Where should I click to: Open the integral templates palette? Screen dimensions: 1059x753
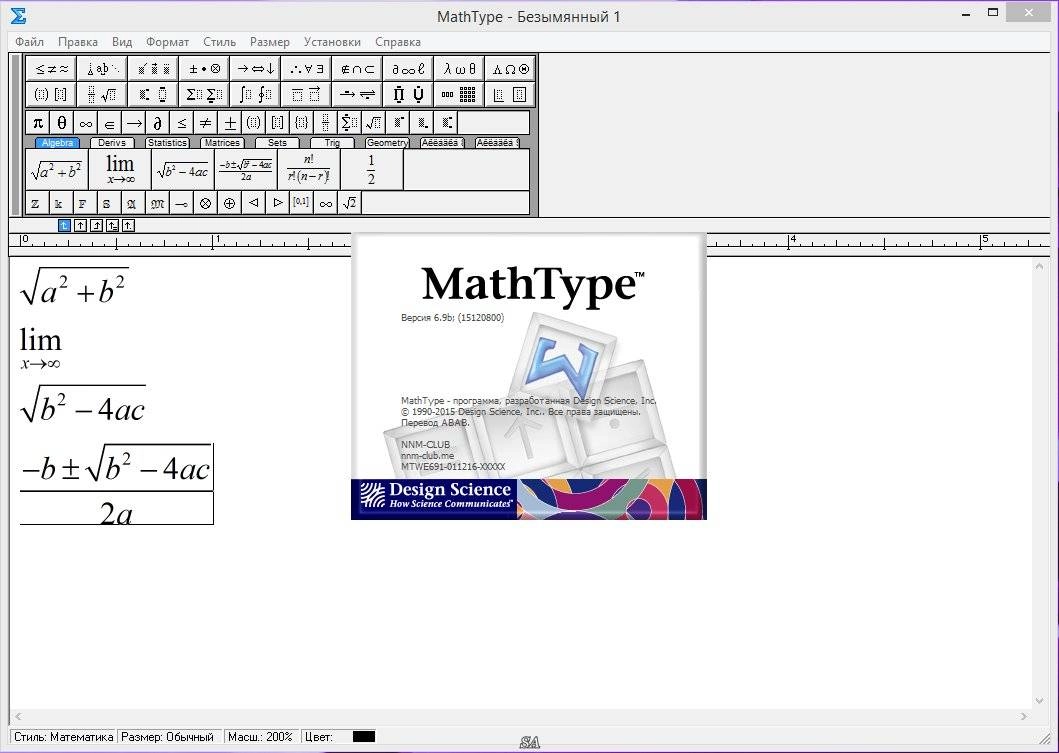tap(255, 94)
